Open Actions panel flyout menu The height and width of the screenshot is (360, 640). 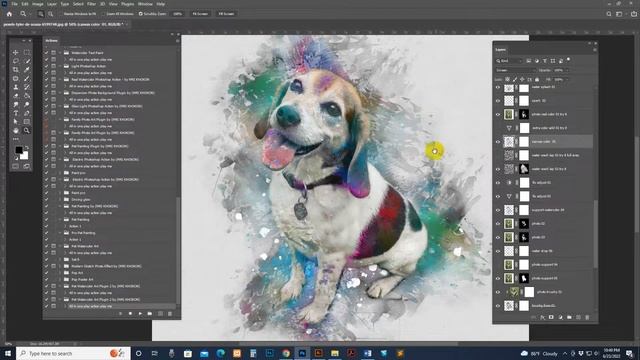[x=178, y=41]
